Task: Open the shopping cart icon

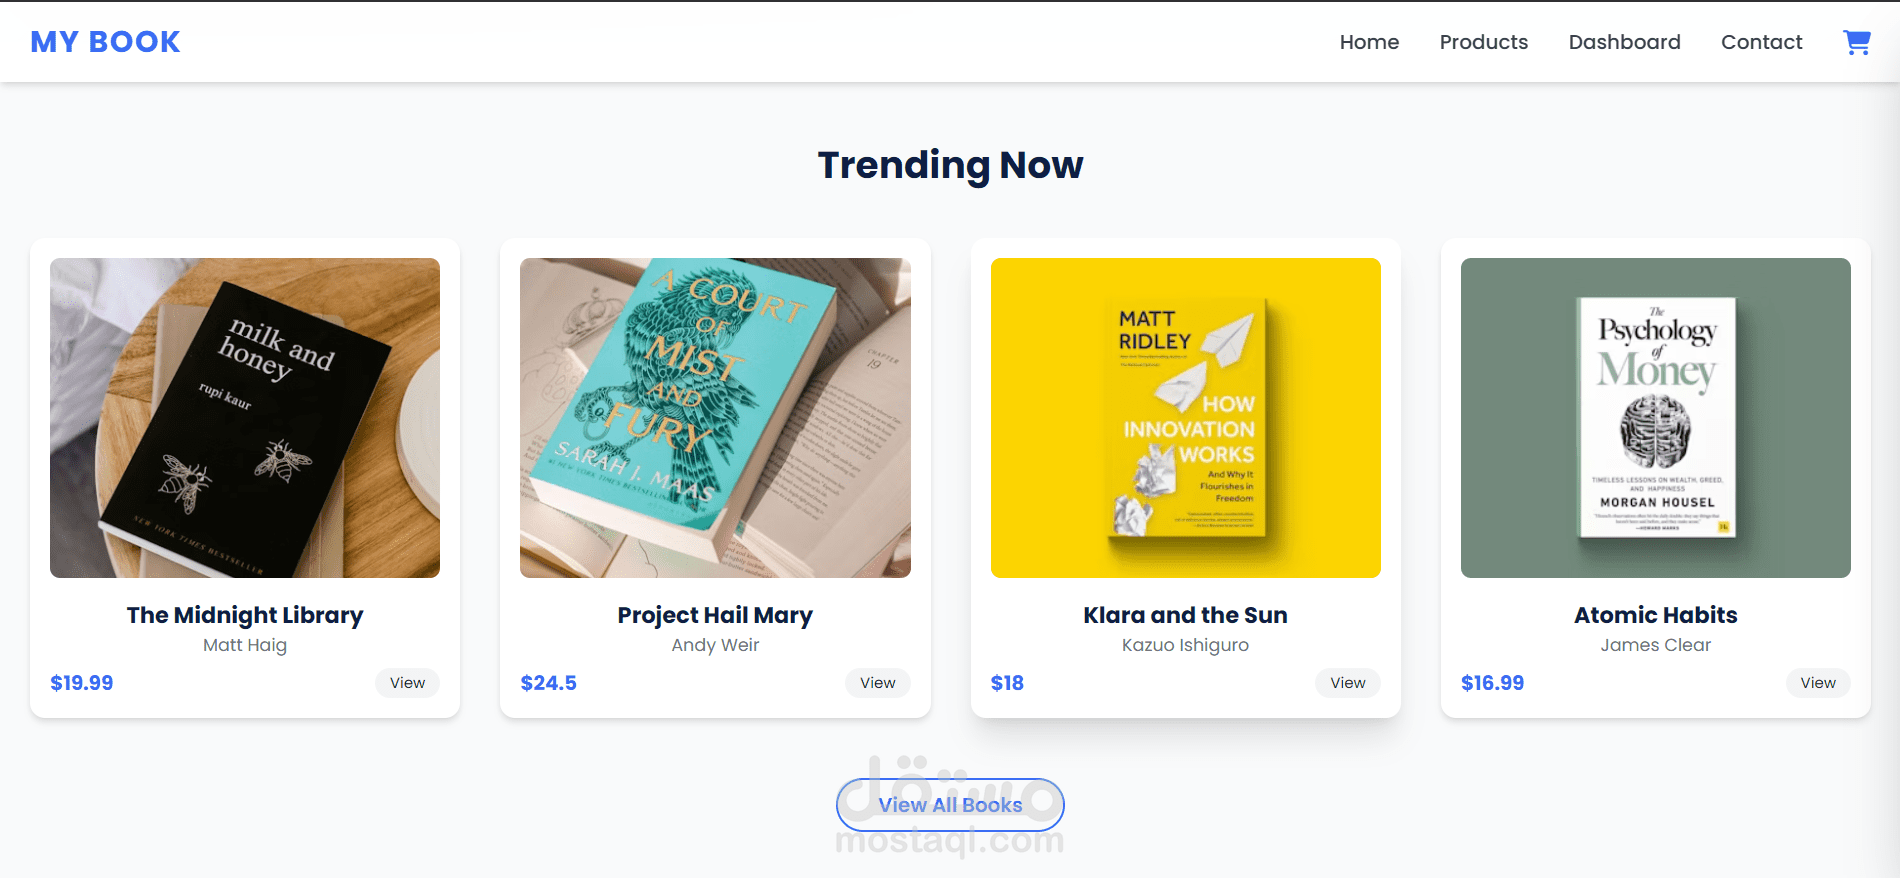Action: (1856, 42)
